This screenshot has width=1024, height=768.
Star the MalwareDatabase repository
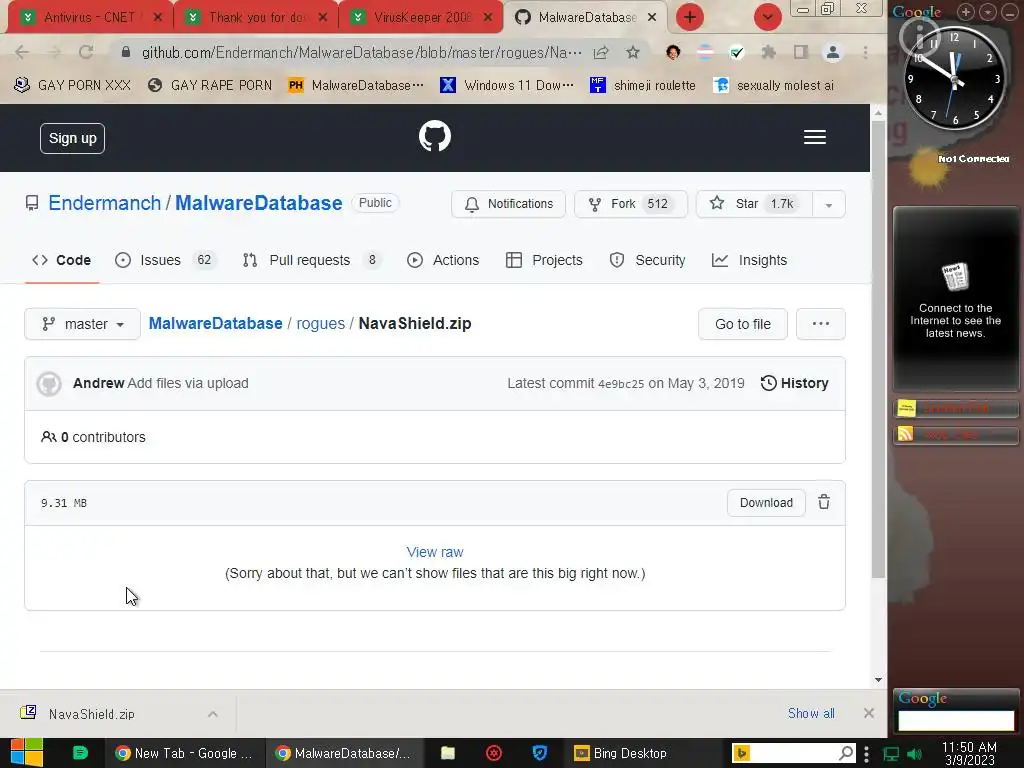point(755,204)
